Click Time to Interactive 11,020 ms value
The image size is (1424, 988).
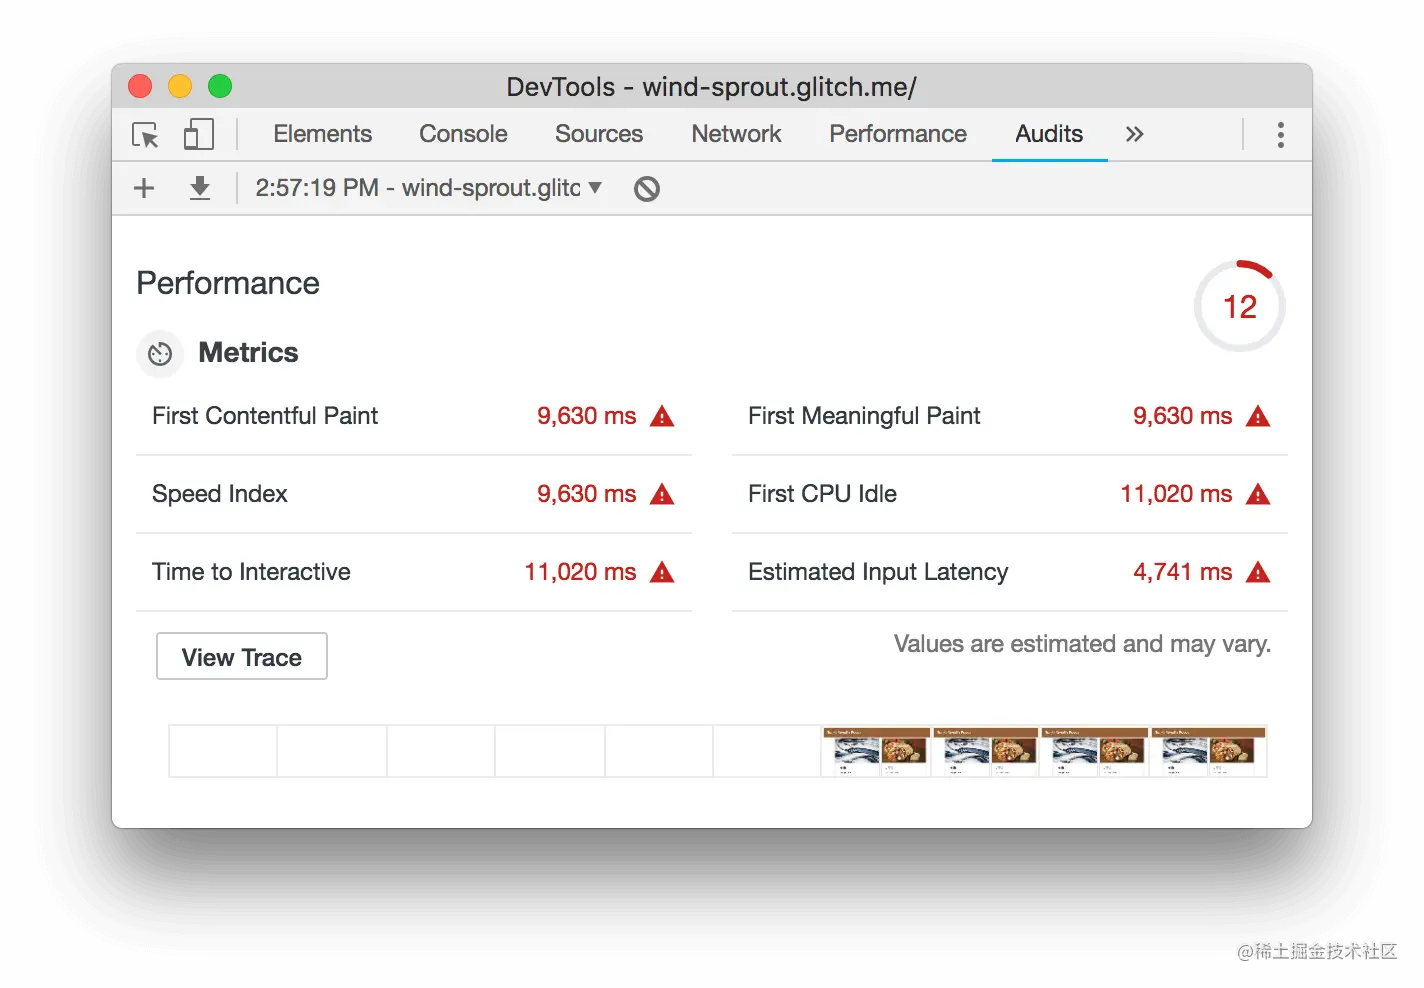click(580, 572)
